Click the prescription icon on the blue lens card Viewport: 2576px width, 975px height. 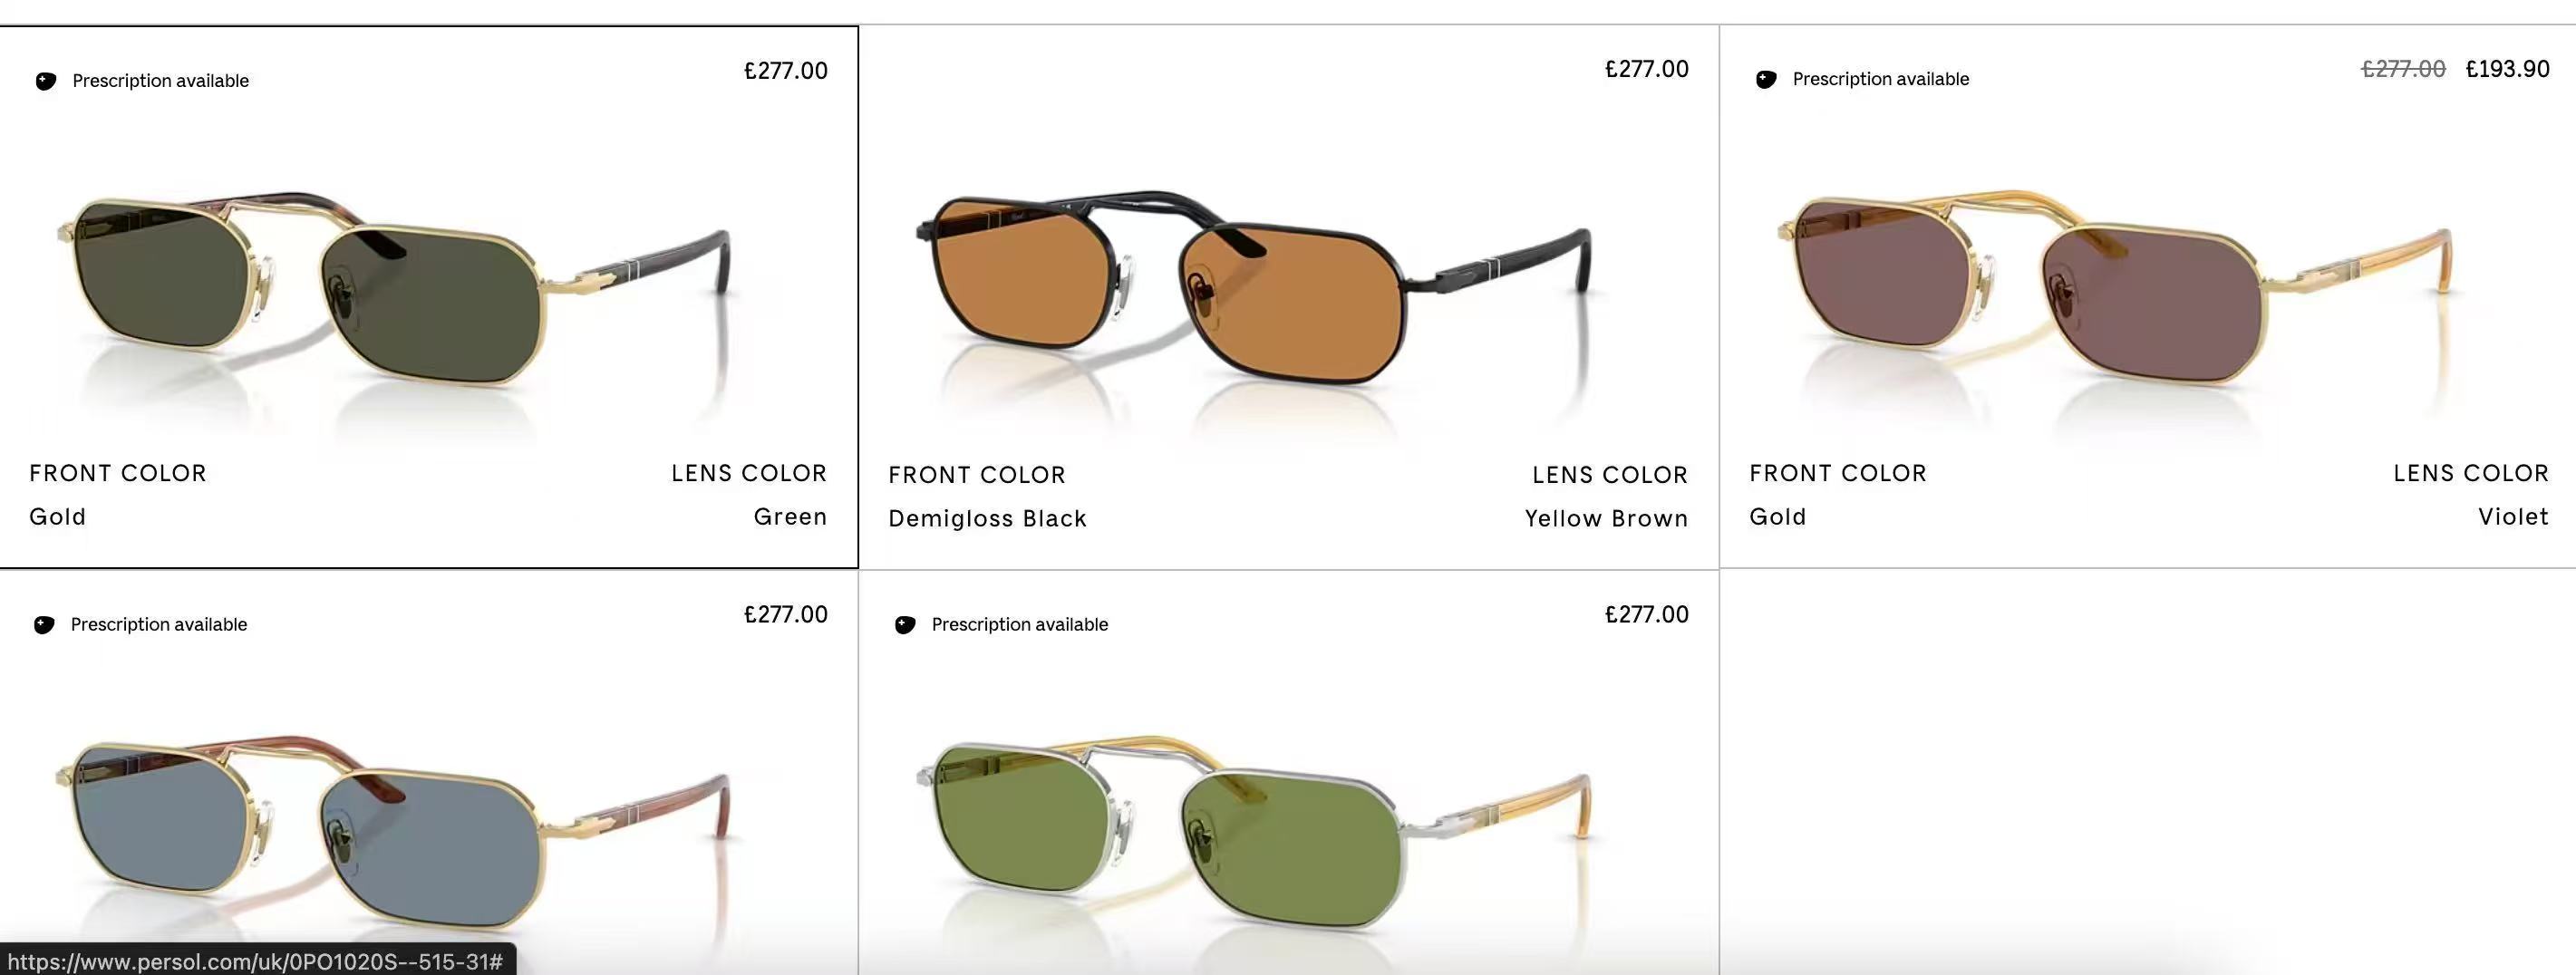click(x=44, y=625)
